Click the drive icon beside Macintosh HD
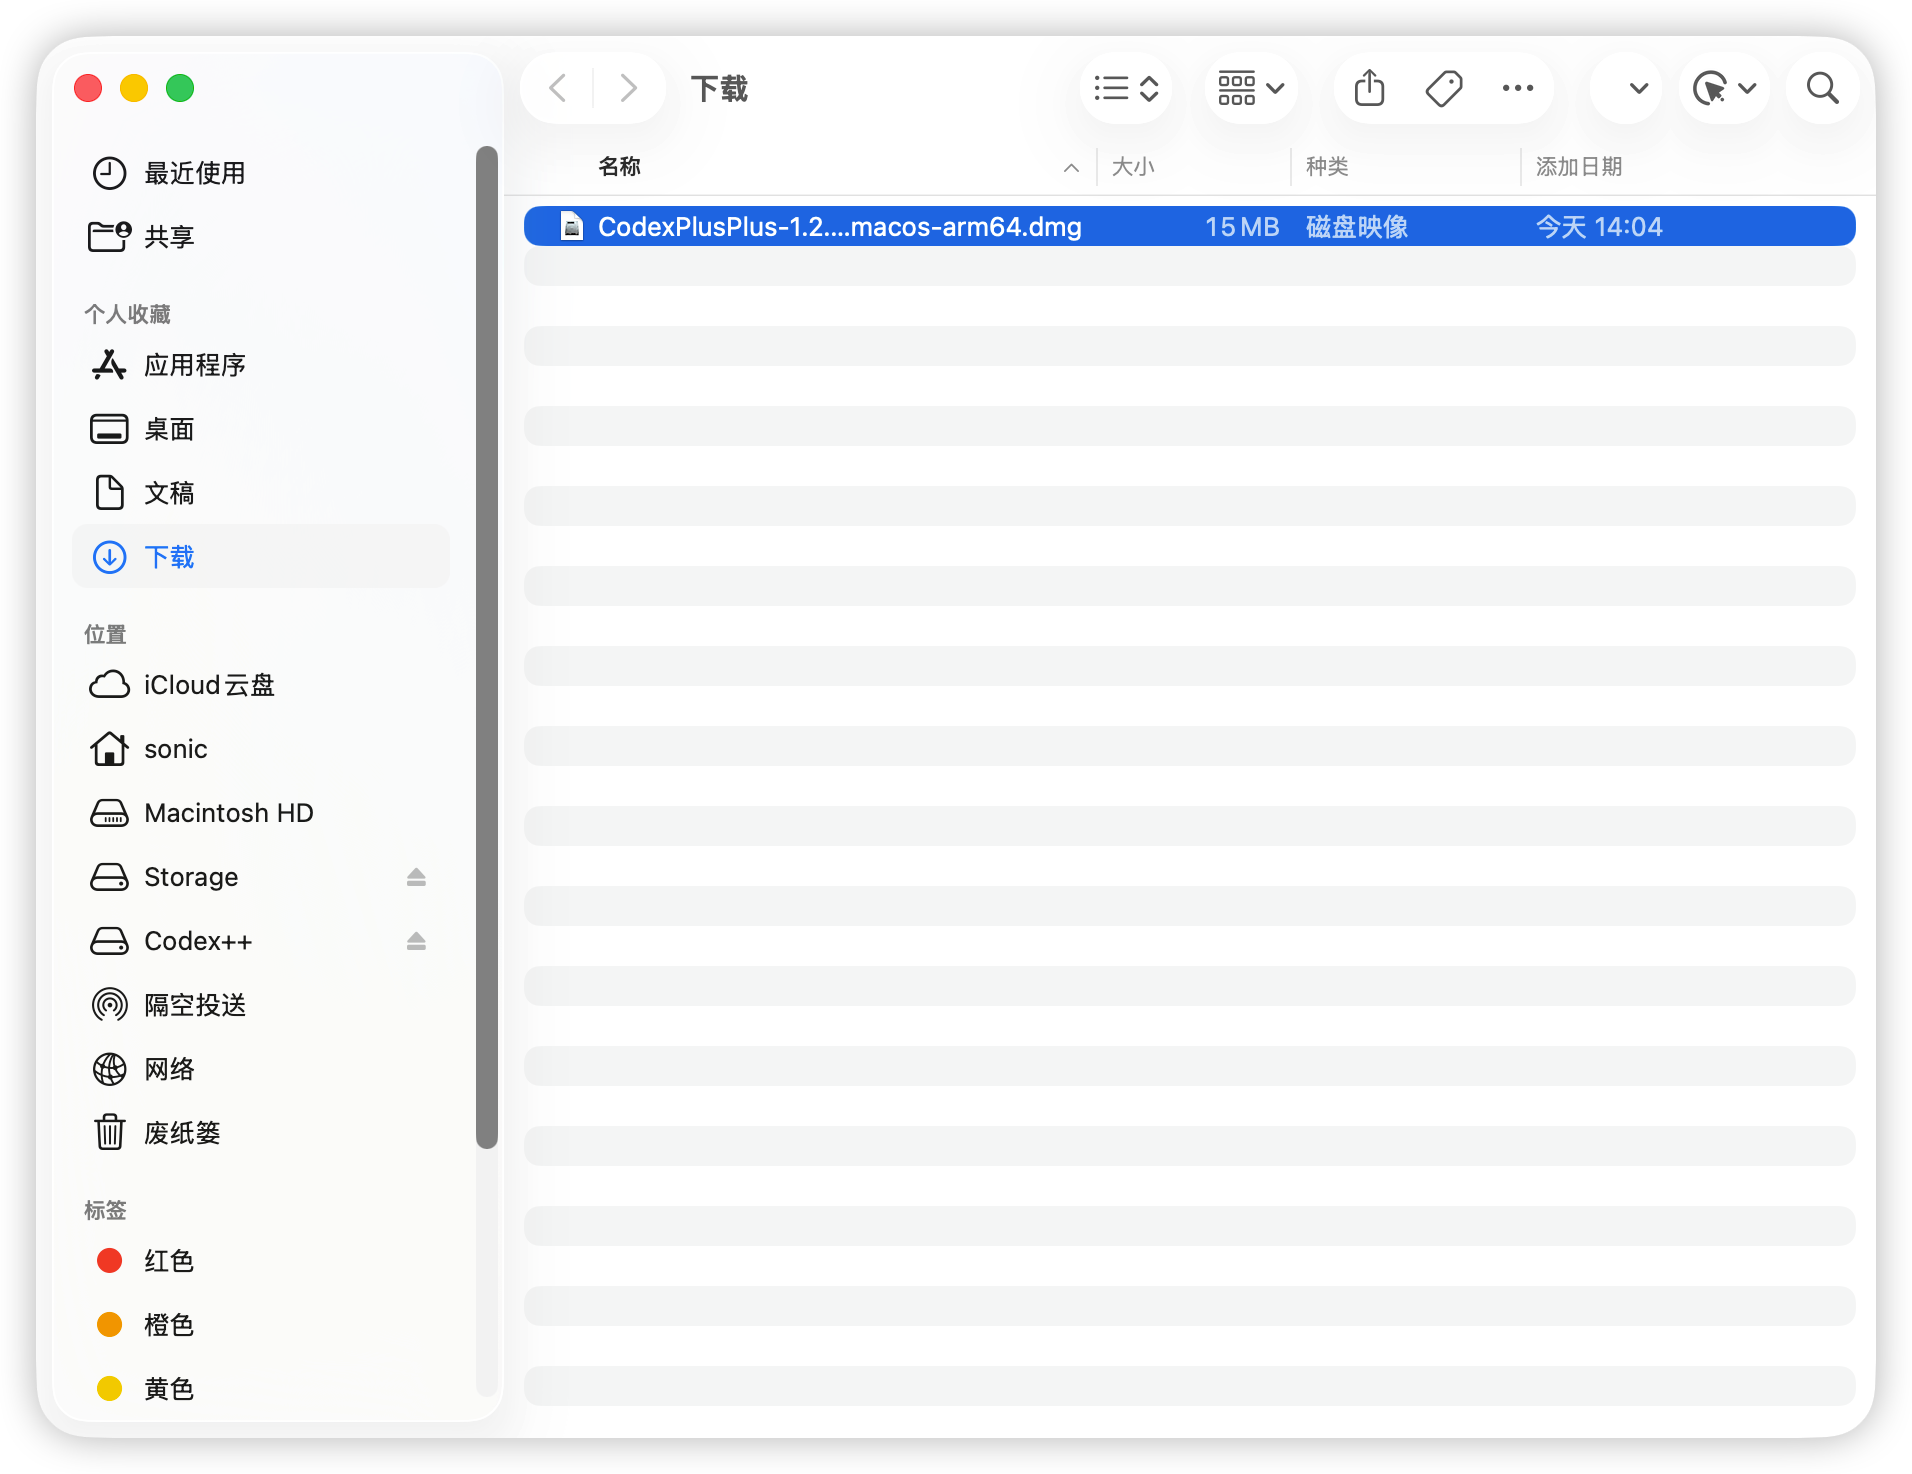Viewport: 1912px width, 1474px height. [109, 813]
